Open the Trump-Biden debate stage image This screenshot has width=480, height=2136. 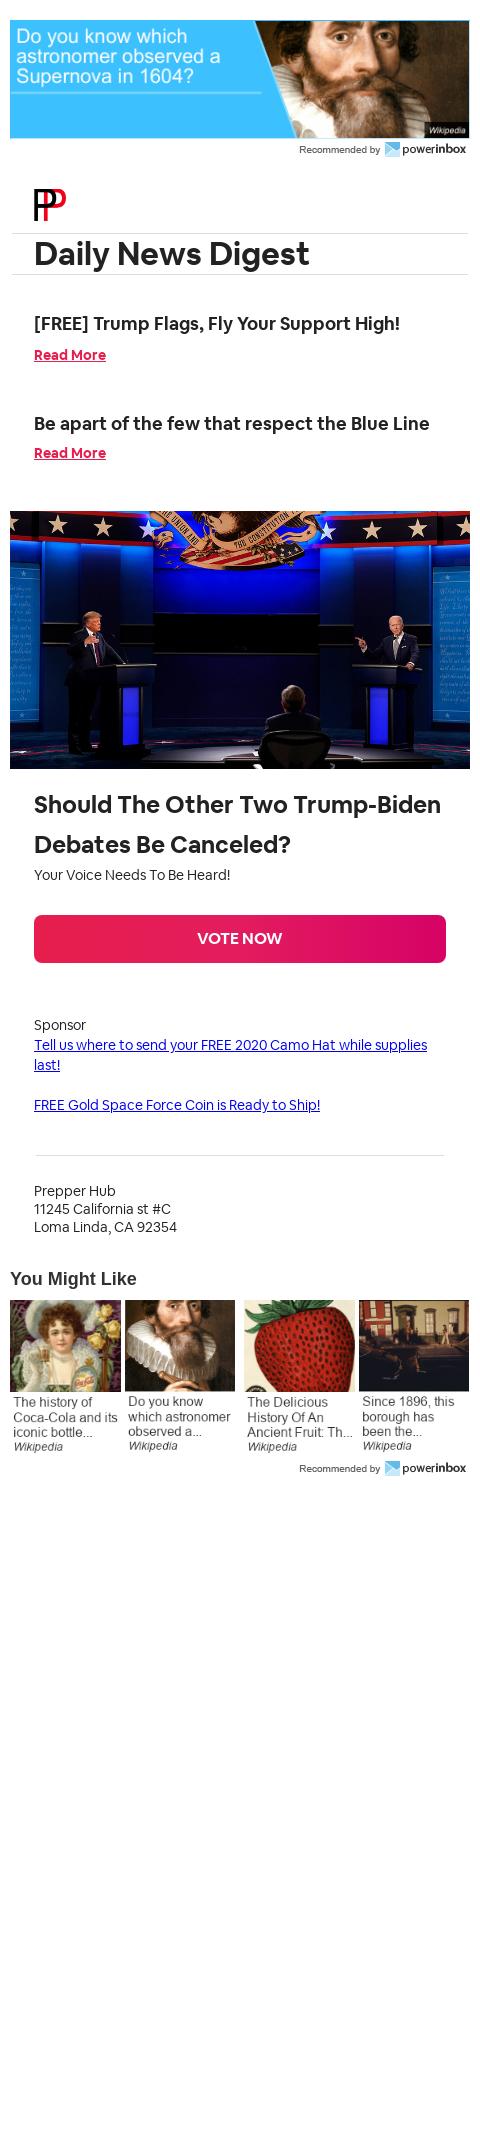[x=240, y=640]
